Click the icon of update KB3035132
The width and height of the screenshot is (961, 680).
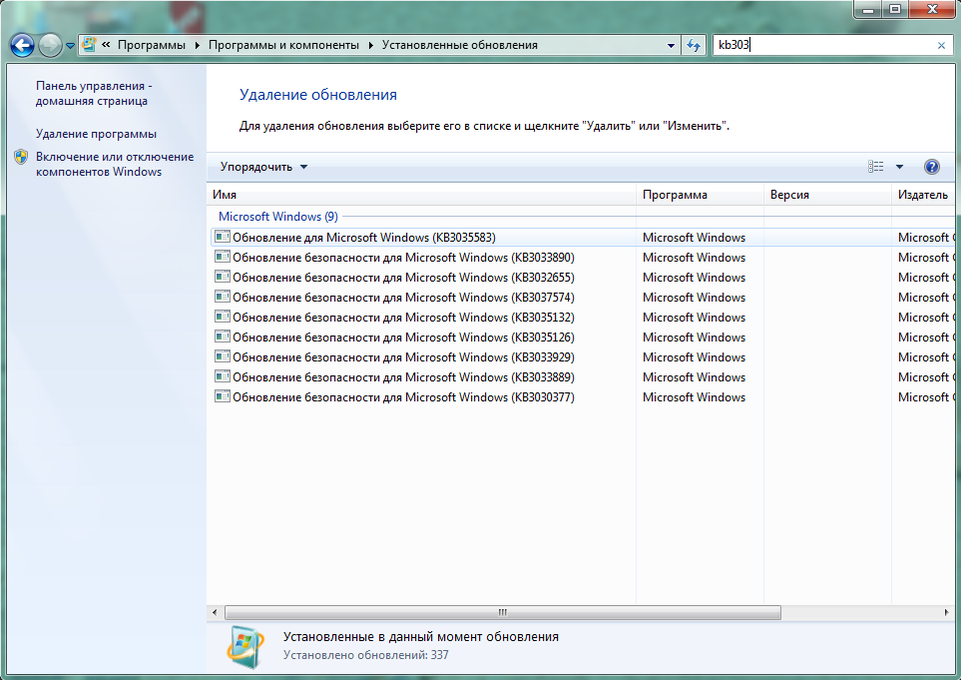(222, 317)
